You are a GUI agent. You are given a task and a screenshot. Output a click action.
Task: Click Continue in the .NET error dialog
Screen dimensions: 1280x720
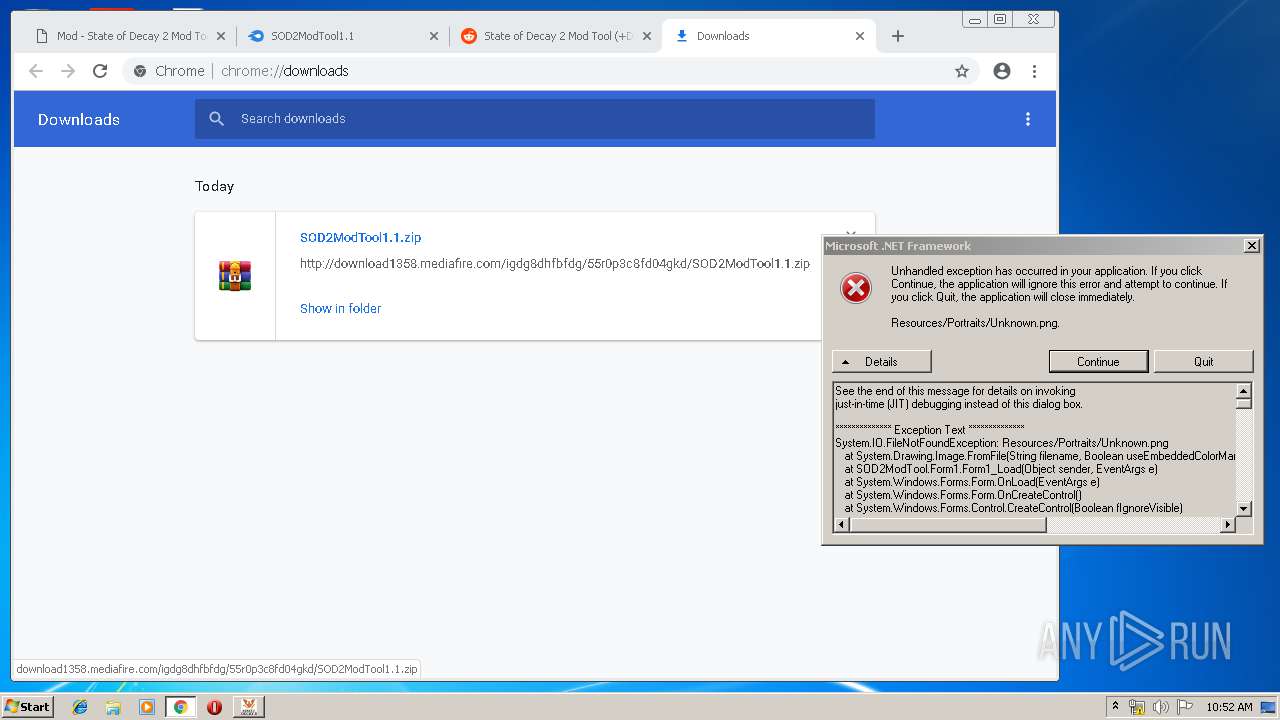[x=1098, y=362]
